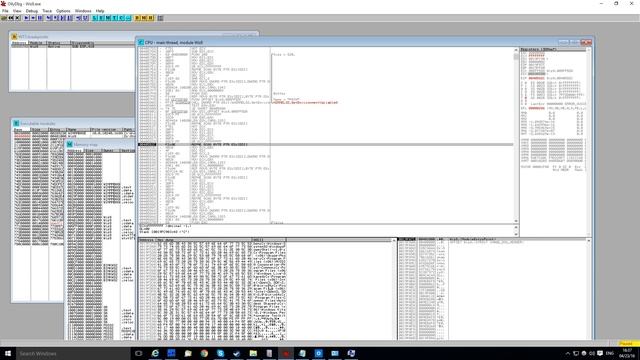Click the Trace over toolbar icon

(69, 18)
